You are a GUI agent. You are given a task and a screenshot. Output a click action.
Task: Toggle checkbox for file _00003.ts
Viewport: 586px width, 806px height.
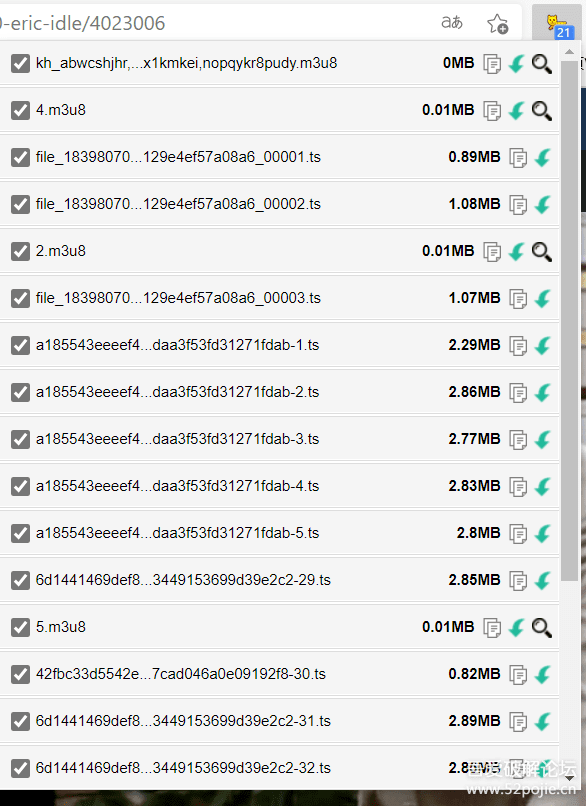point(21,299)
